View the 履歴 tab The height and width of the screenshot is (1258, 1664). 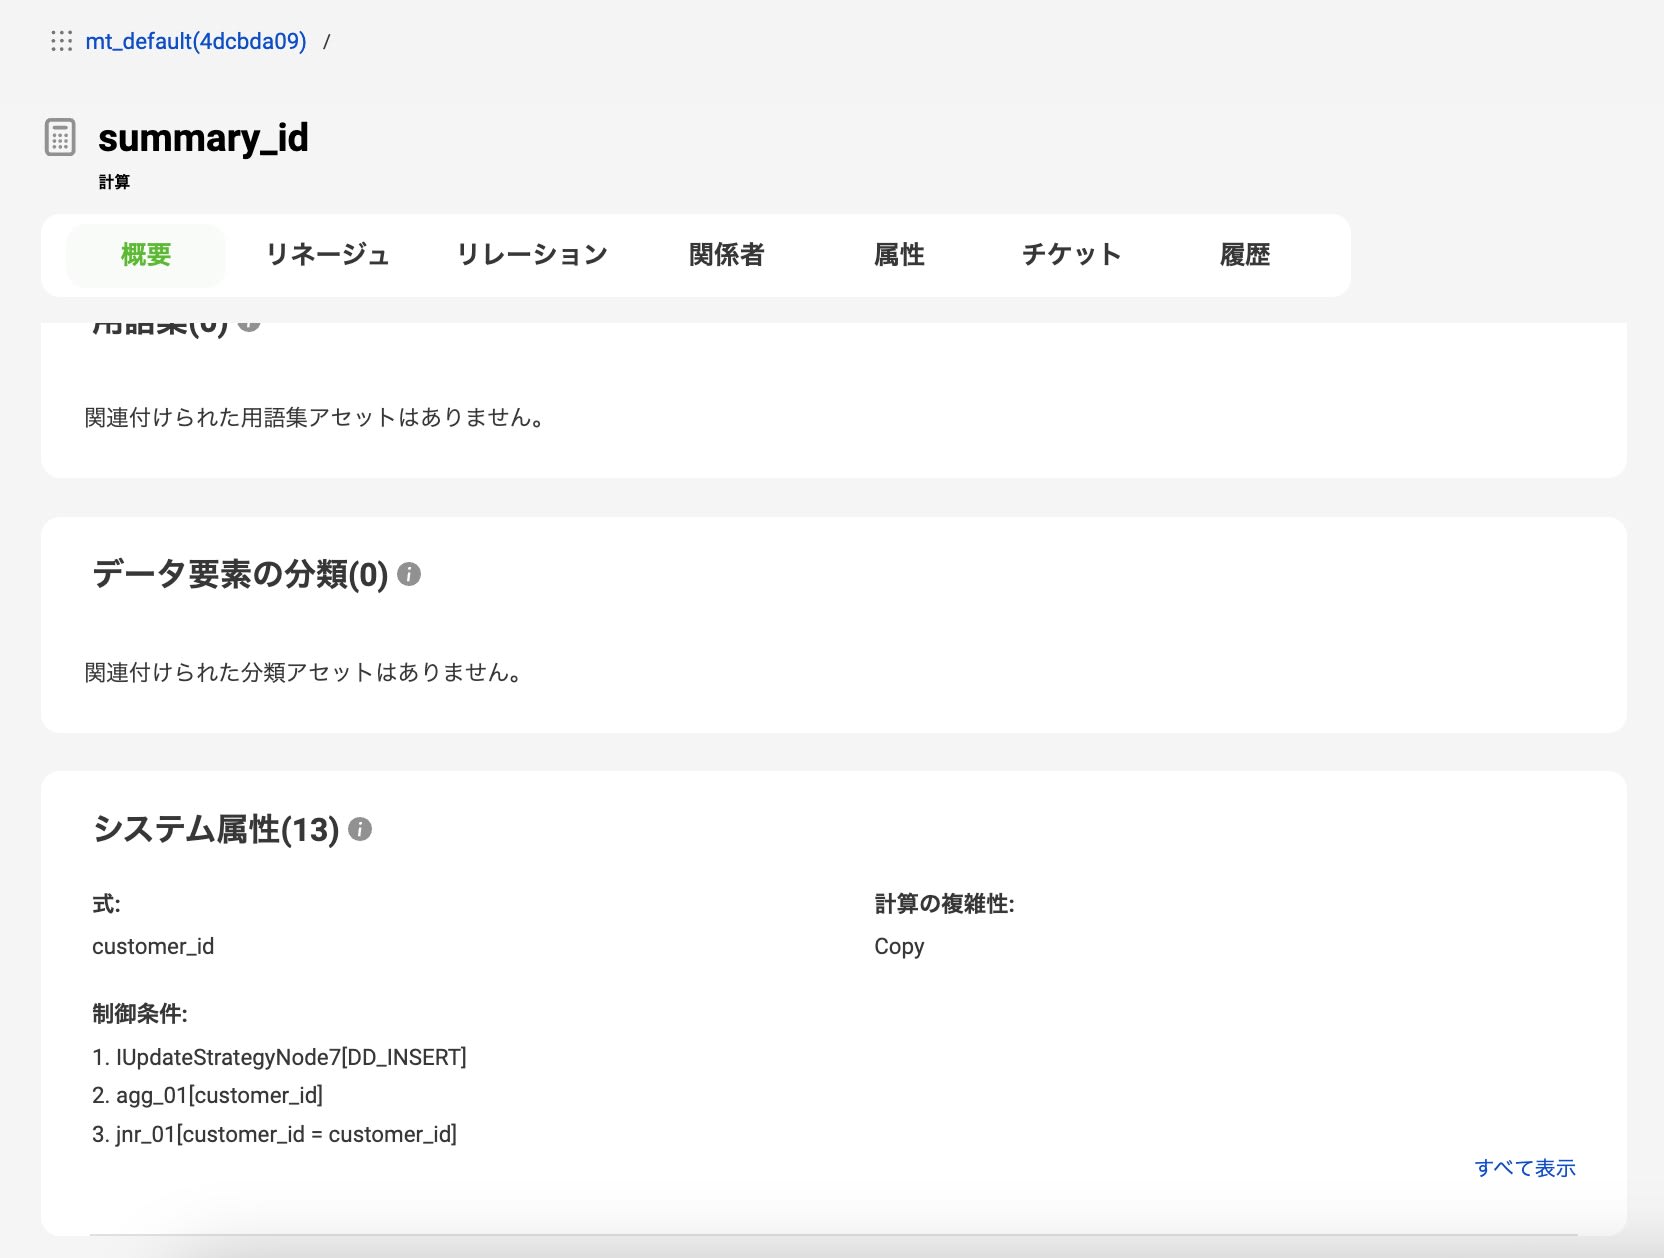coord(1245,255)
